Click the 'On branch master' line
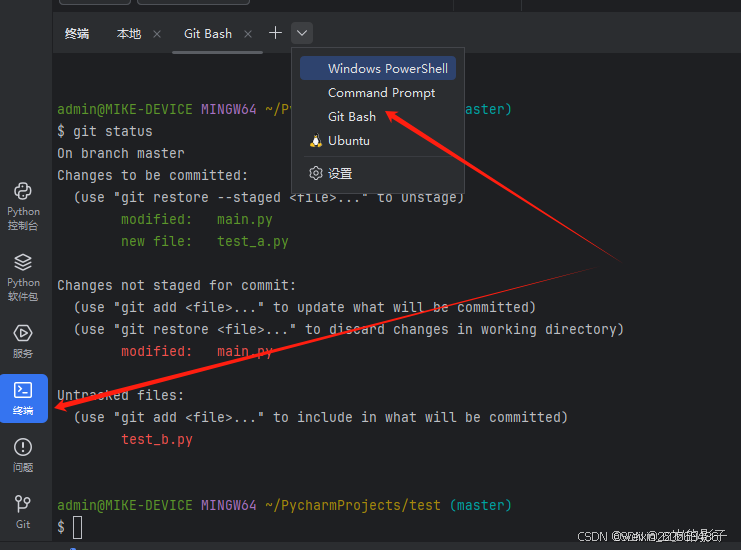 coord(121,154)
